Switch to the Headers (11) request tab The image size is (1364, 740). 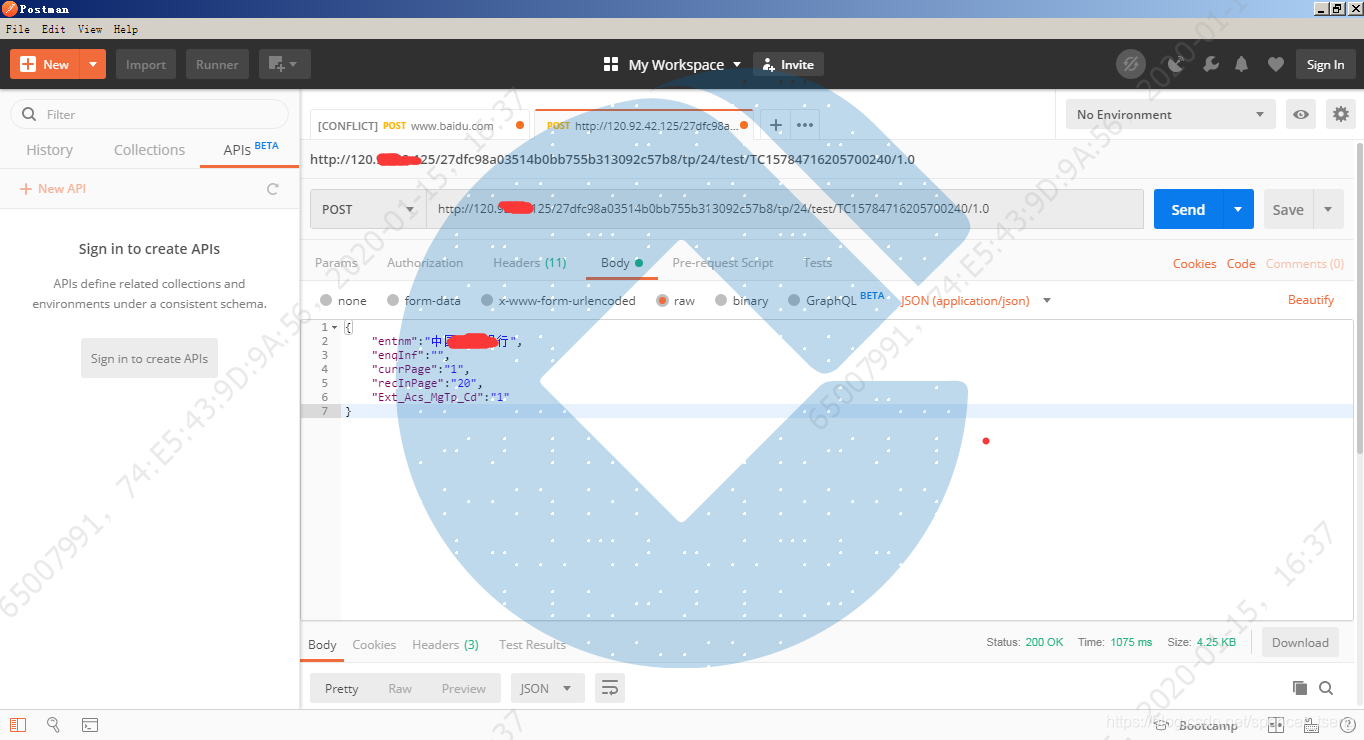click(529, 262)
